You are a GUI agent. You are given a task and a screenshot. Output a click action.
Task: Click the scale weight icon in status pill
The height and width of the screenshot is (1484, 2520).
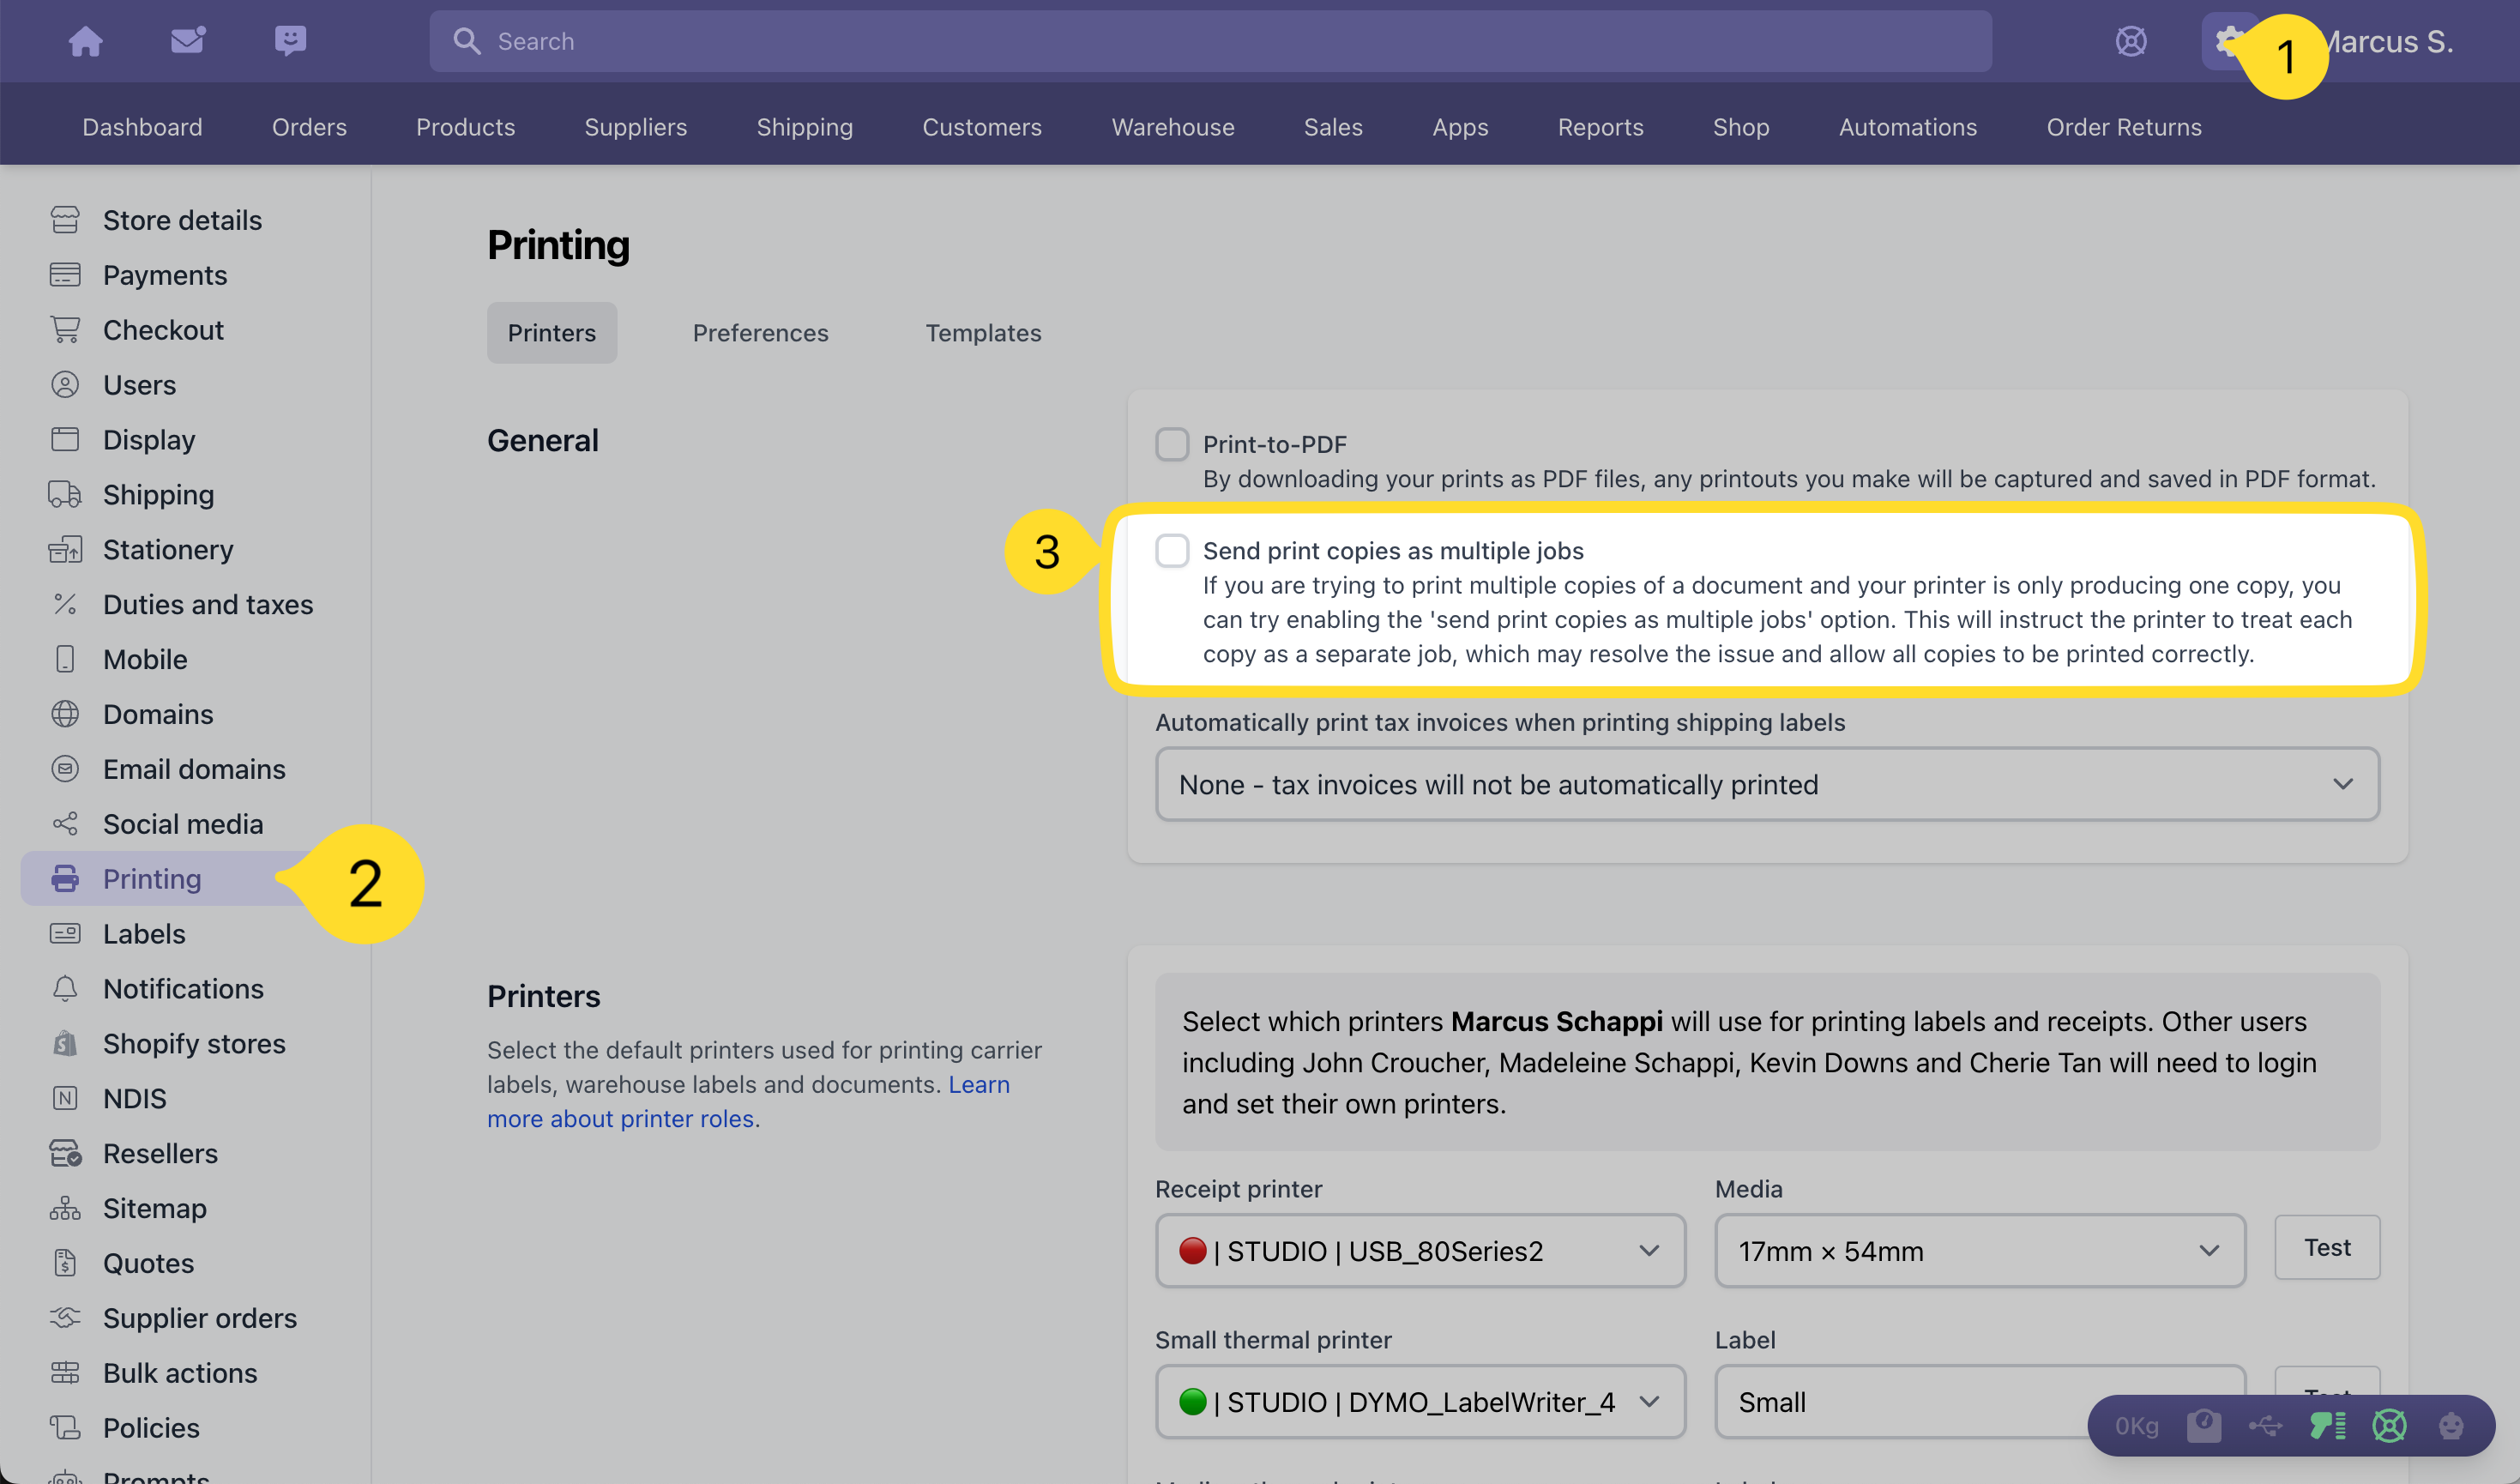(x=2204, y=1425)
